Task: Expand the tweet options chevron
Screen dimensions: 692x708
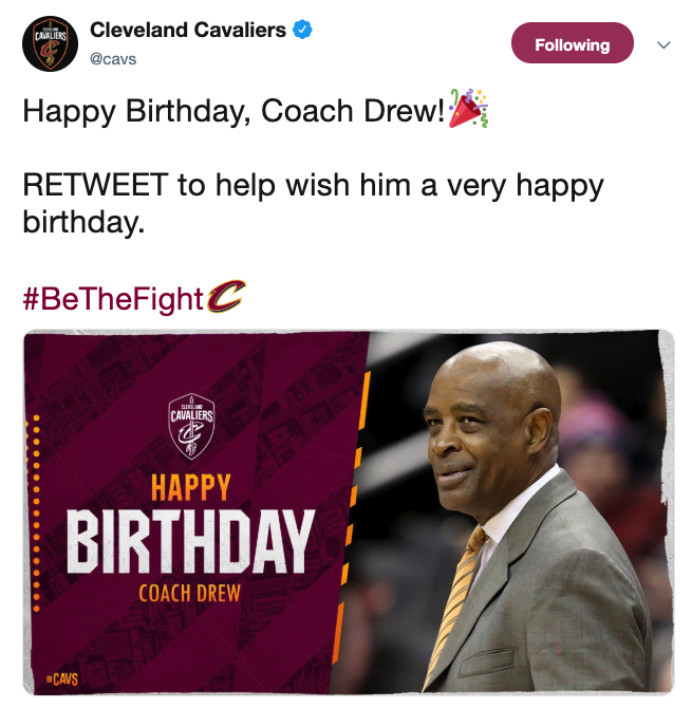Action: coord(663,45)
